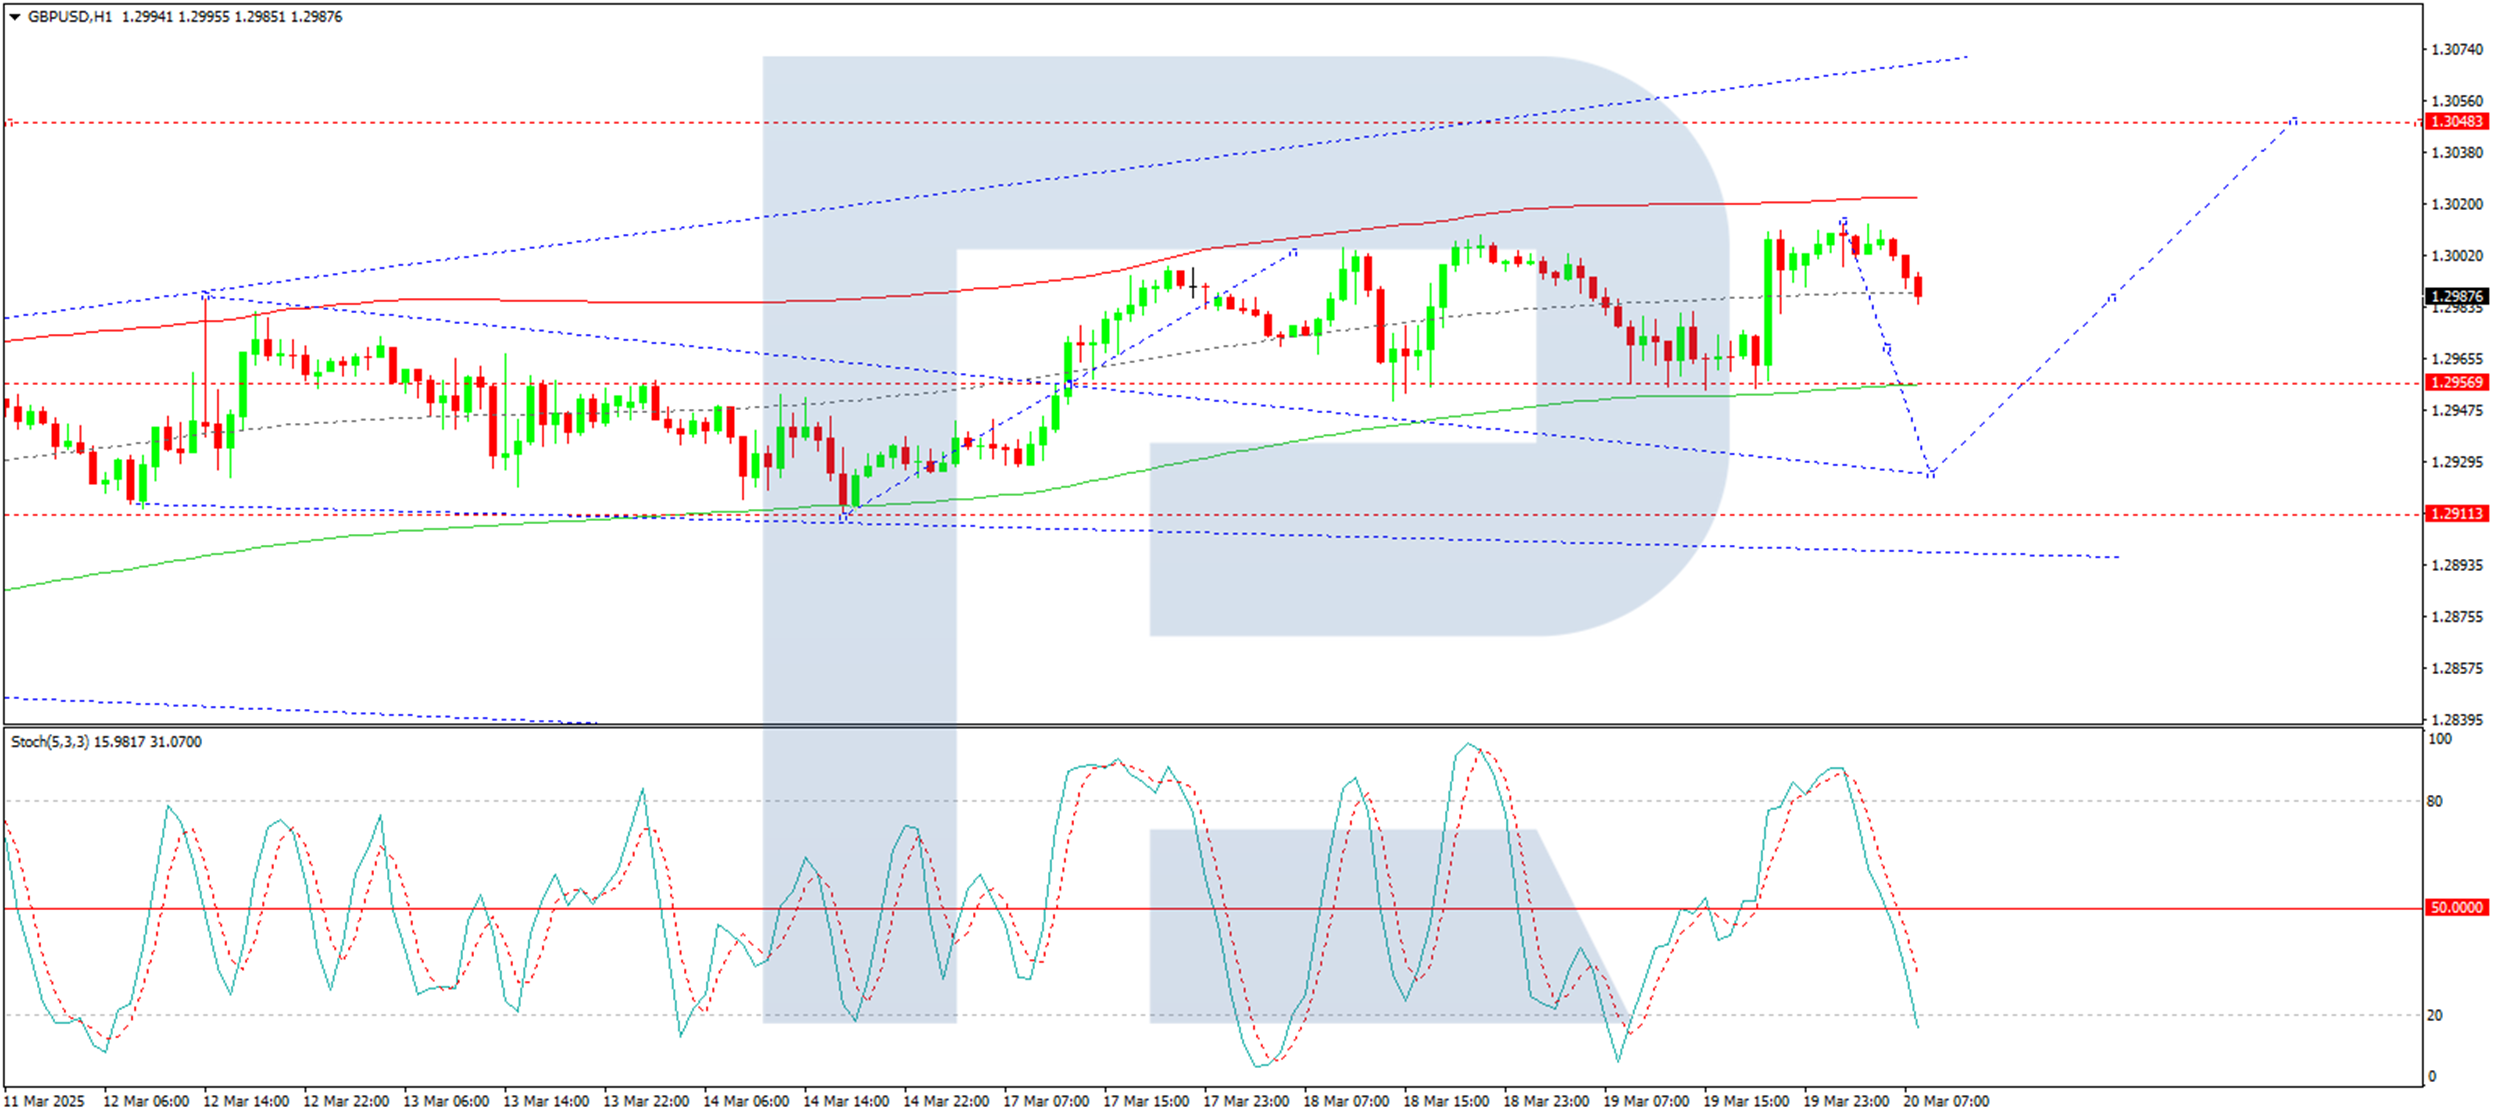The height and width of the screenshot is (1119, 2494).
Task: Click the black current price tag 1.29876
Action: (x=2456, y=297)
